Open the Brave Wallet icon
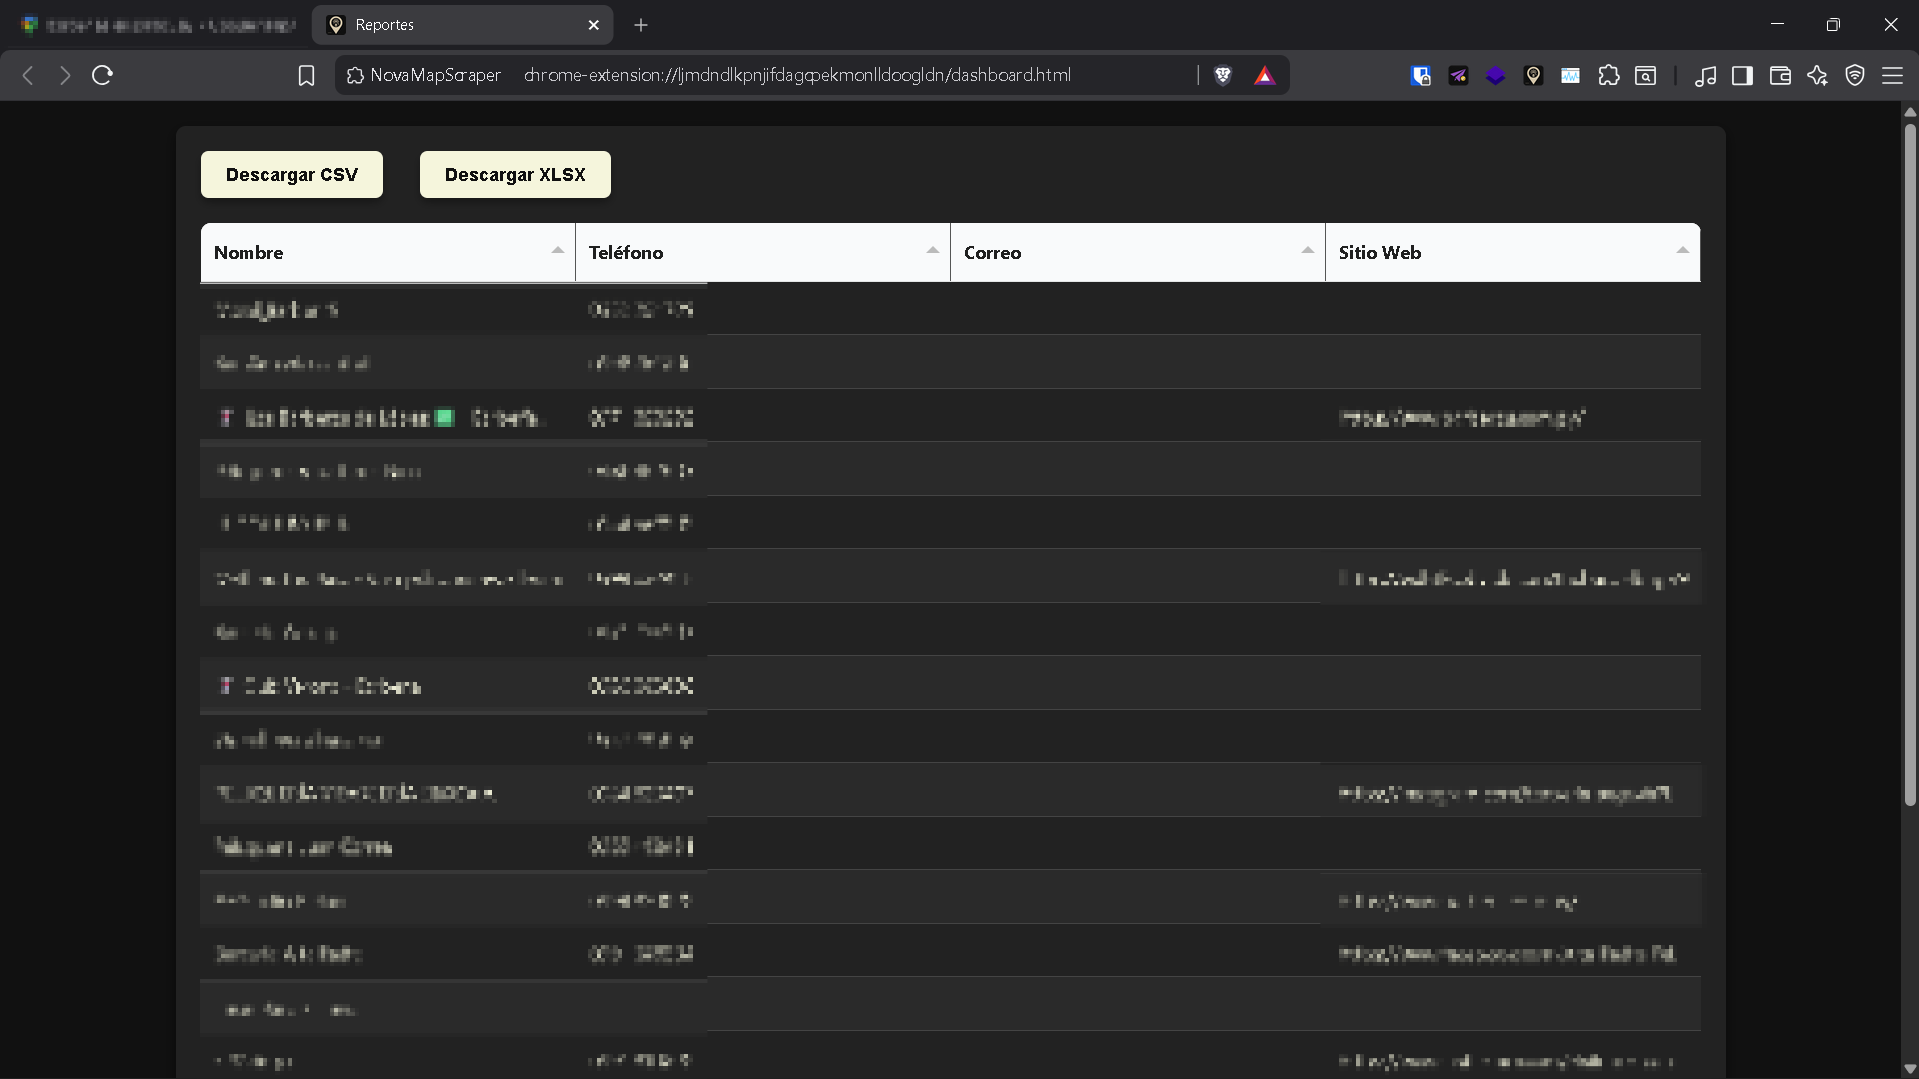Image resolution: width=1919 pixels, height=1079 pixels. [x=1780, y=75]
